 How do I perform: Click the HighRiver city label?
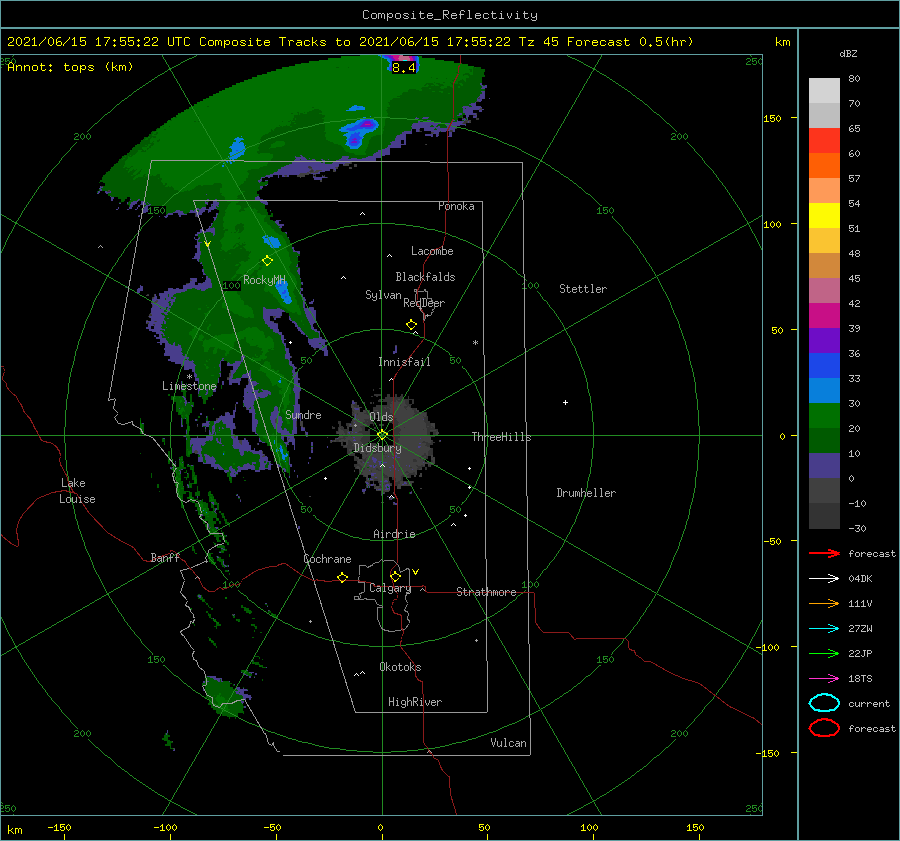point(415,702)
